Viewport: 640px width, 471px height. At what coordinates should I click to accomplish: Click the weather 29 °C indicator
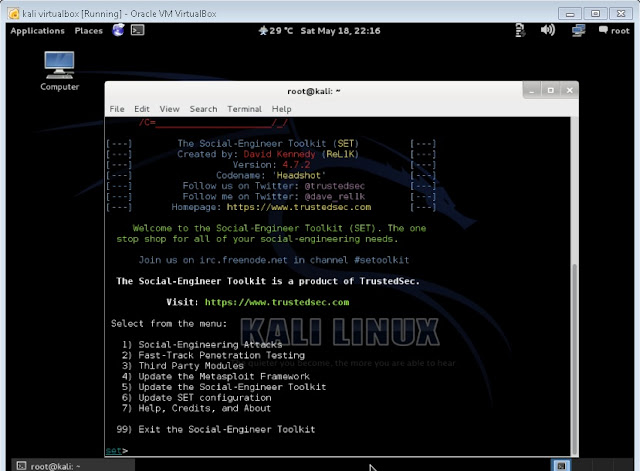coord(276,31)
